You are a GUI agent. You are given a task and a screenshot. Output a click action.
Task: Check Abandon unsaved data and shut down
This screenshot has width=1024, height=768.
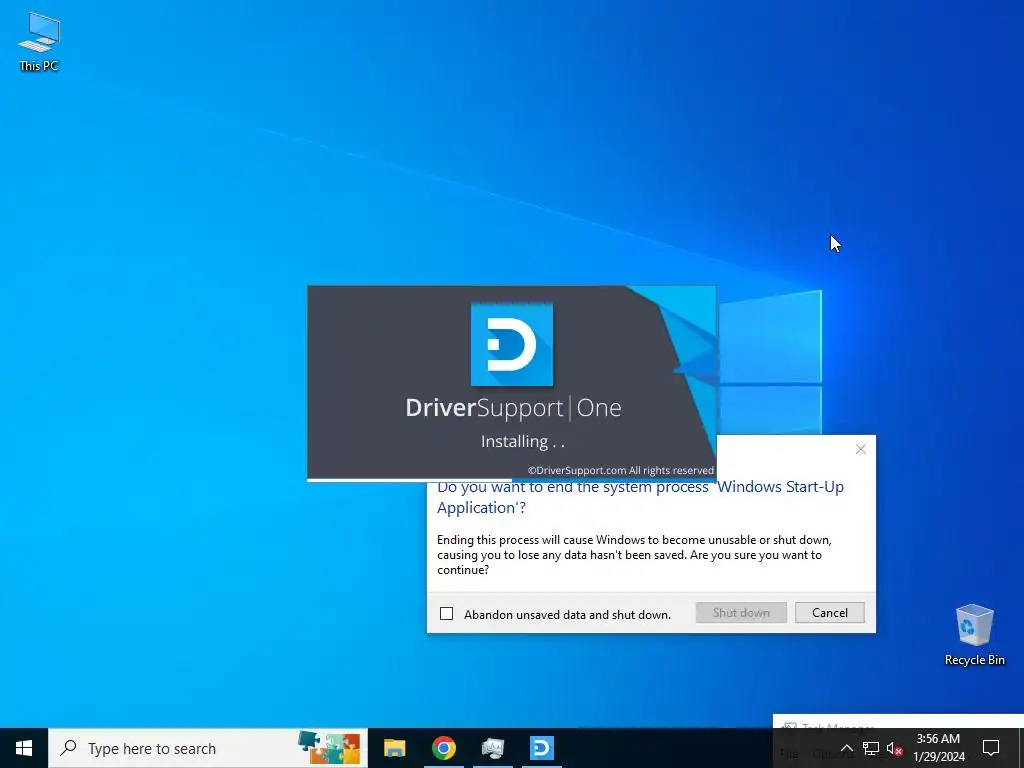pos(447,614)
